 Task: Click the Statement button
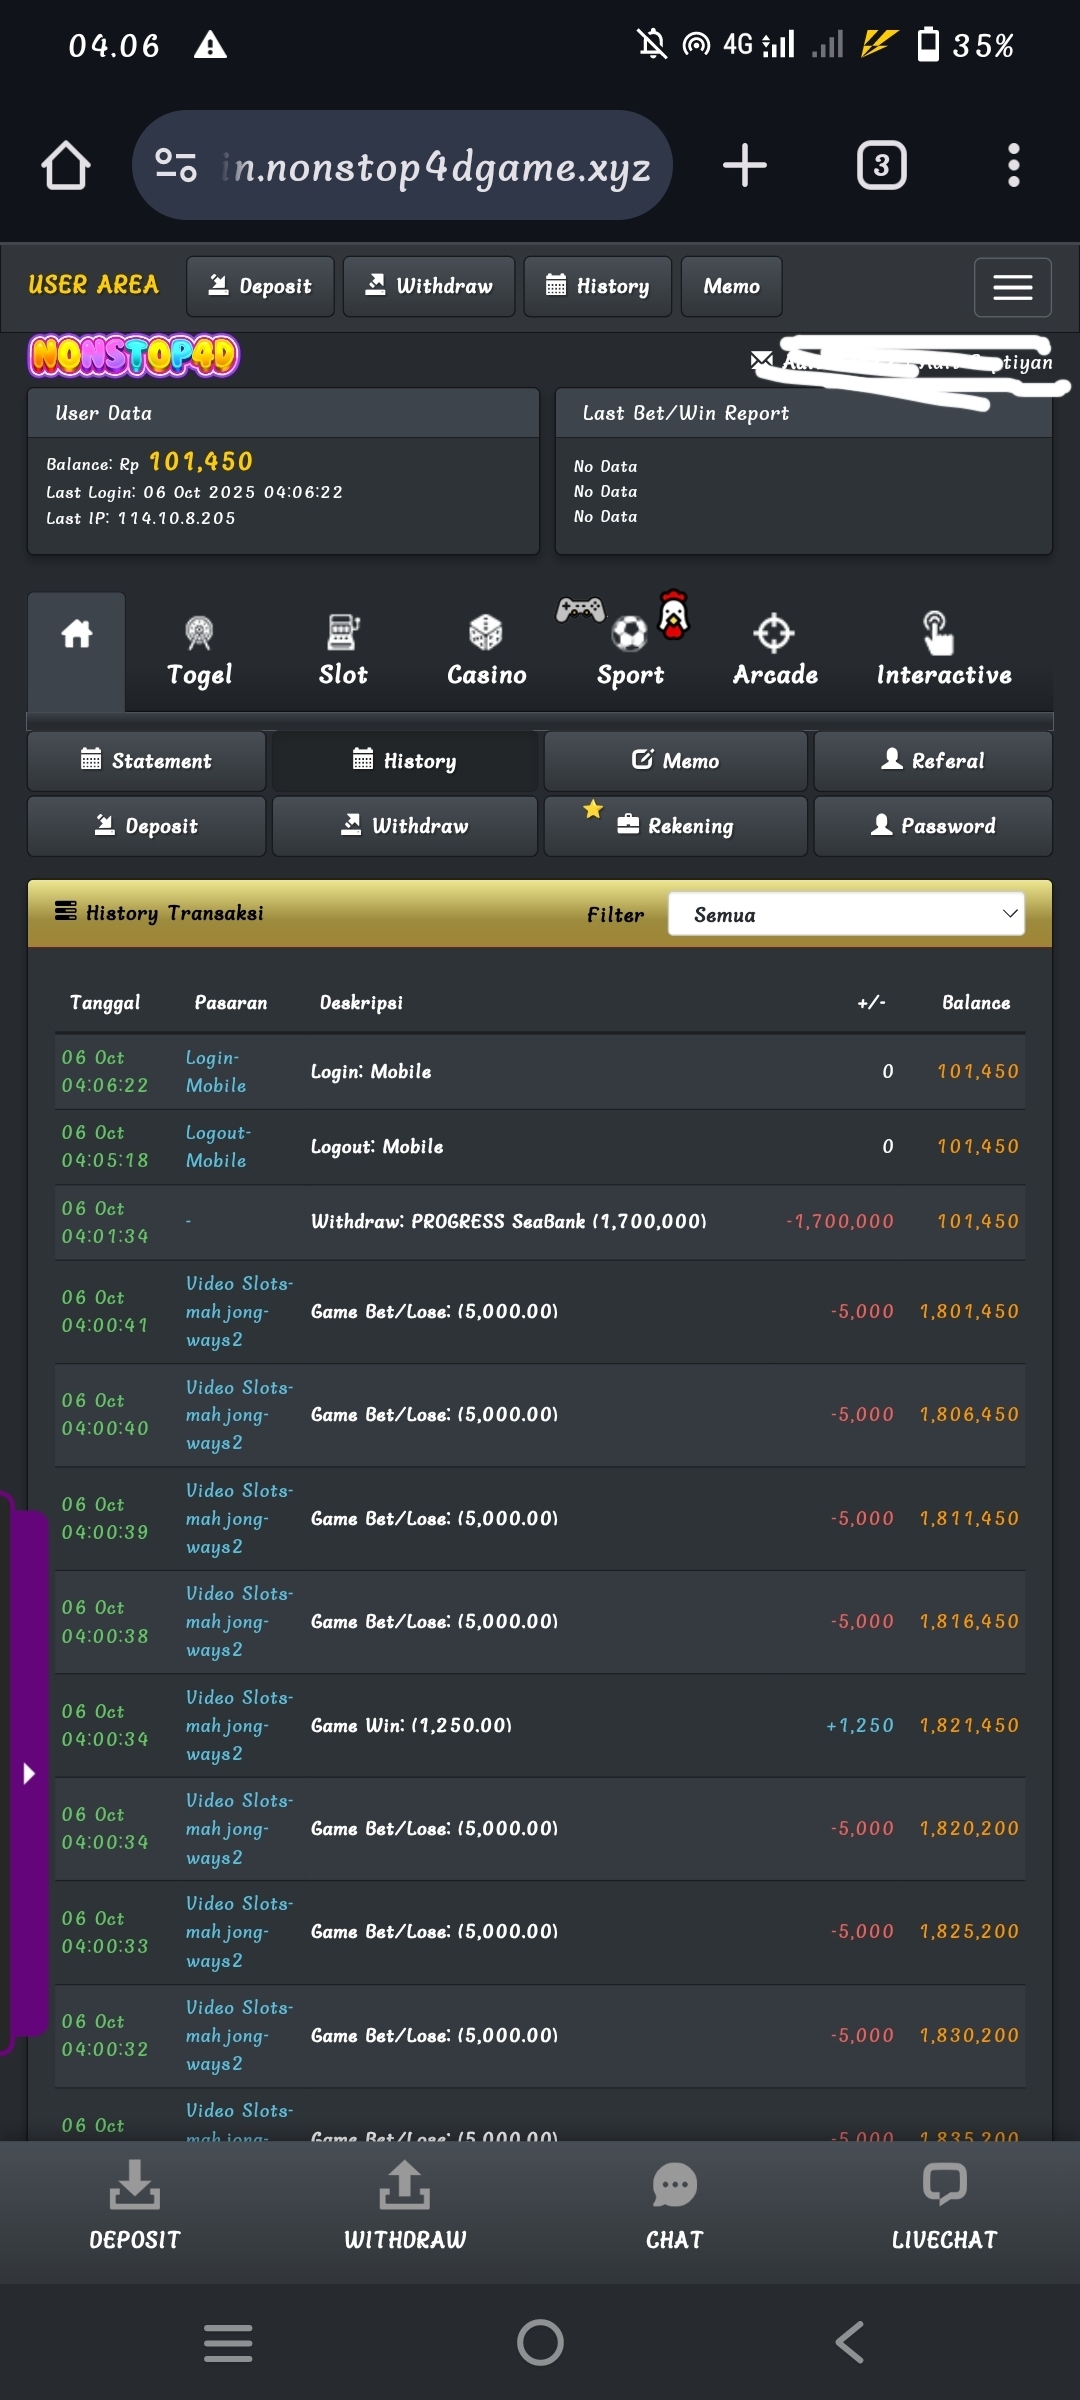147,761
